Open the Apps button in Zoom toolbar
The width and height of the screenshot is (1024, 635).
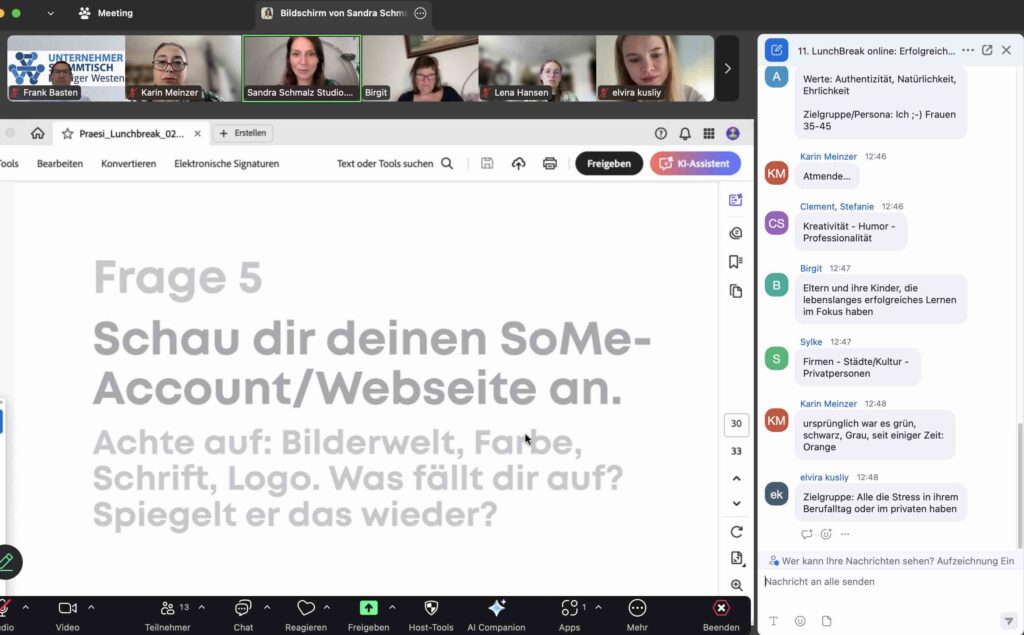click(569, 615)
